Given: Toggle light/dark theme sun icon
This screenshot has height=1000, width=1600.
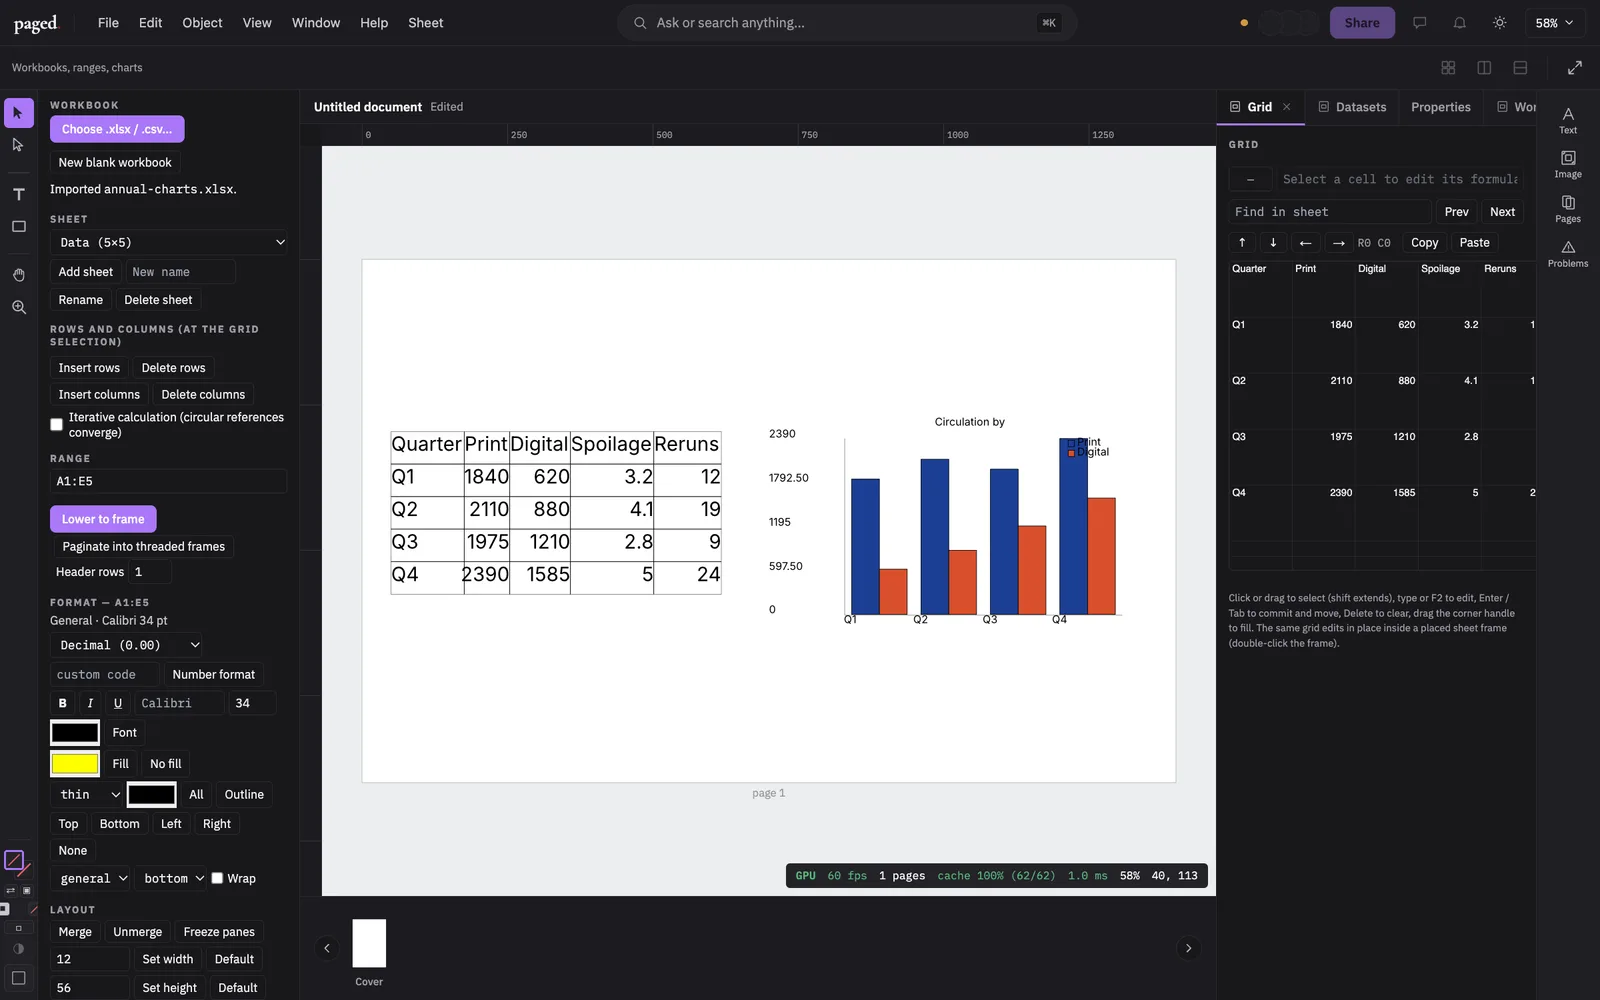Looking at the screenshot, I should [1499, 23].
